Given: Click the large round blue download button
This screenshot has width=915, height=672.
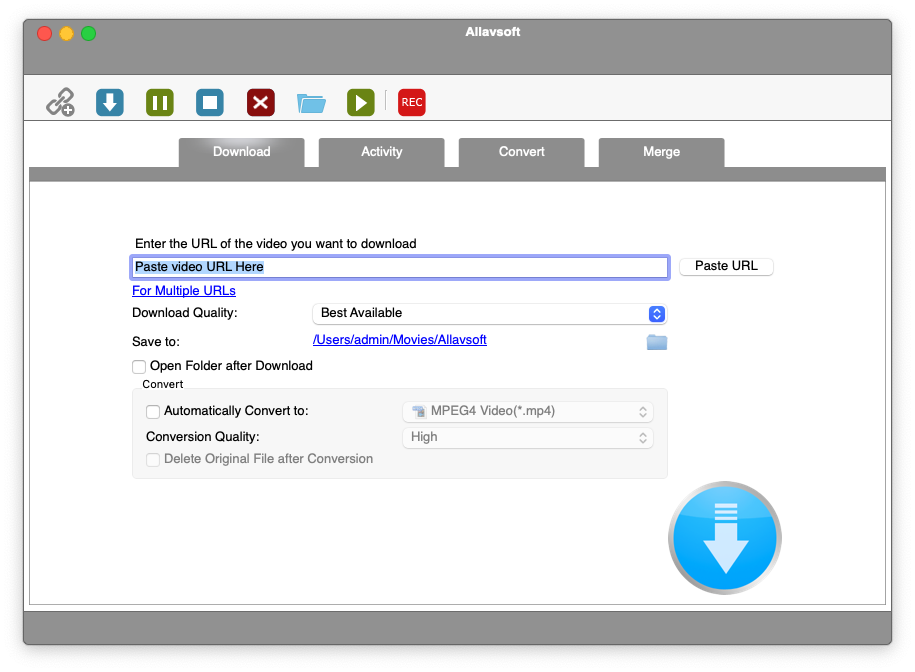Looking at the screenshot, I should (x=725, y=538).
